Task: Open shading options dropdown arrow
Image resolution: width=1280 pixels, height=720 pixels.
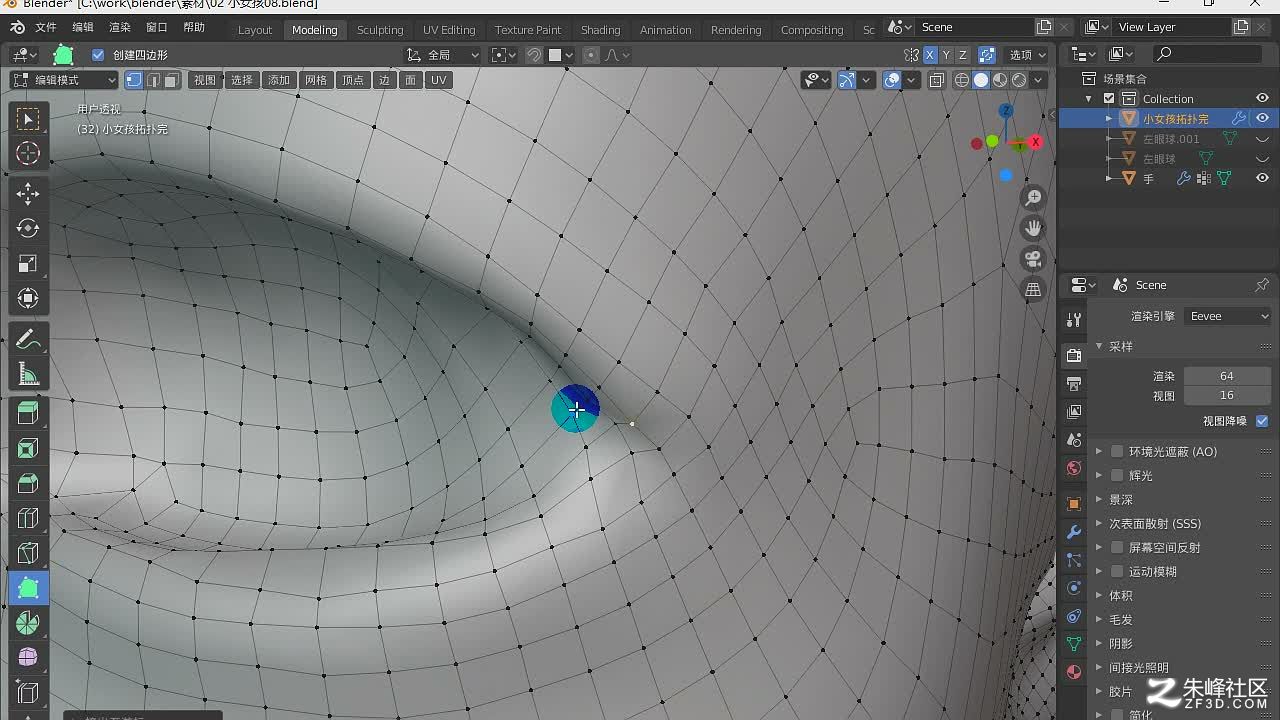Action: pos(1039,80)
